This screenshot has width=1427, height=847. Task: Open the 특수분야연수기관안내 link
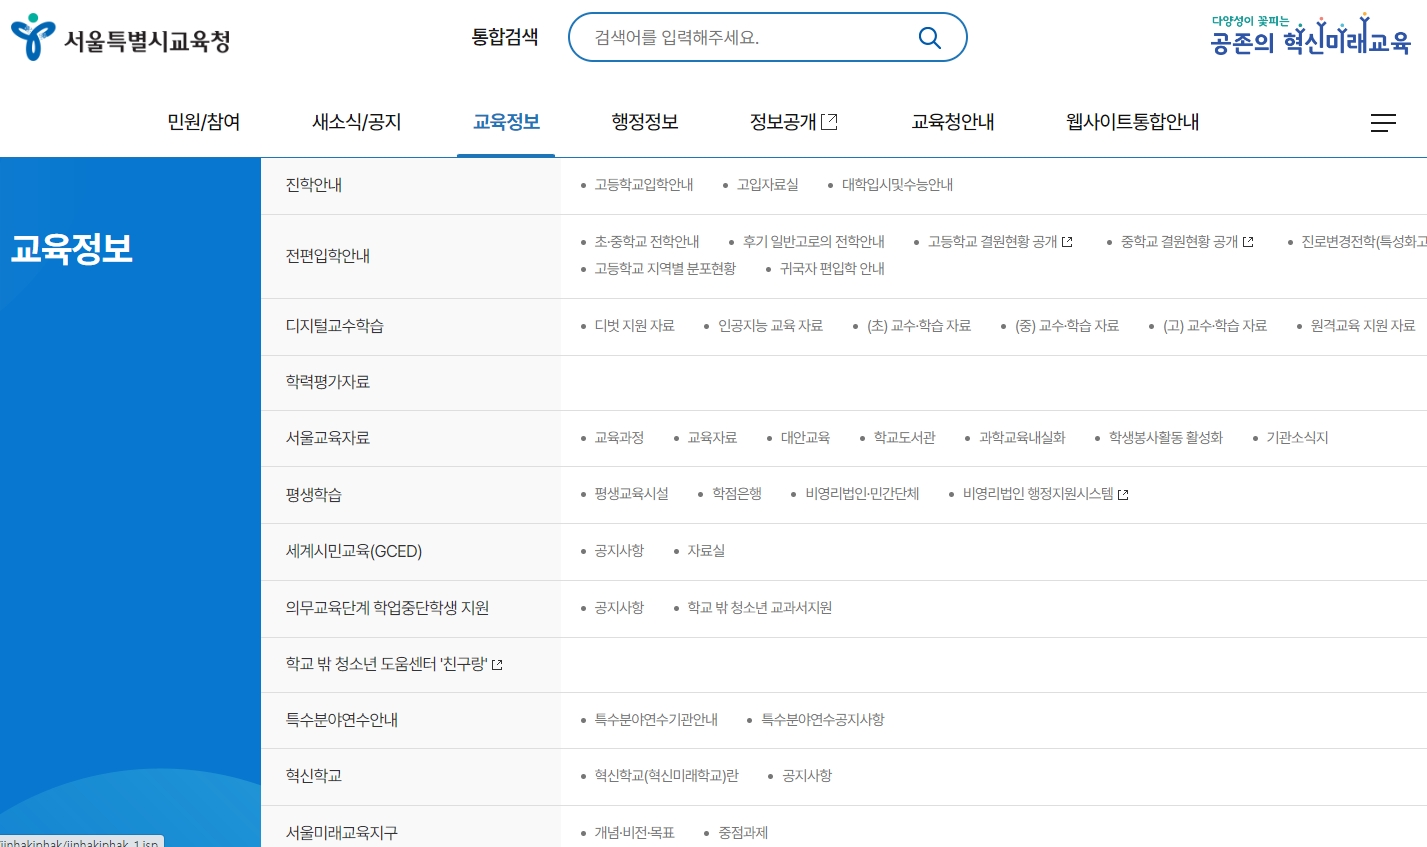click(x=656, y=720)
